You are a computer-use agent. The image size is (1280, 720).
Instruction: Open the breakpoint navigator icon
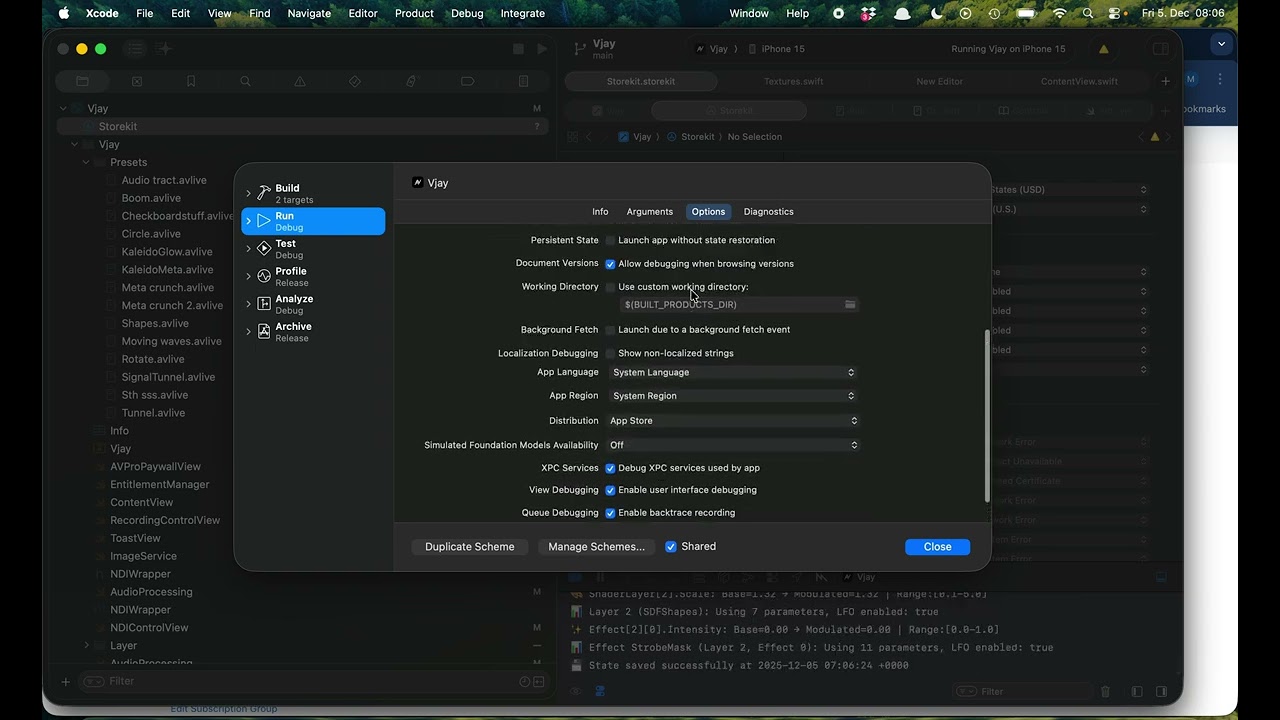tap(467, 81)
